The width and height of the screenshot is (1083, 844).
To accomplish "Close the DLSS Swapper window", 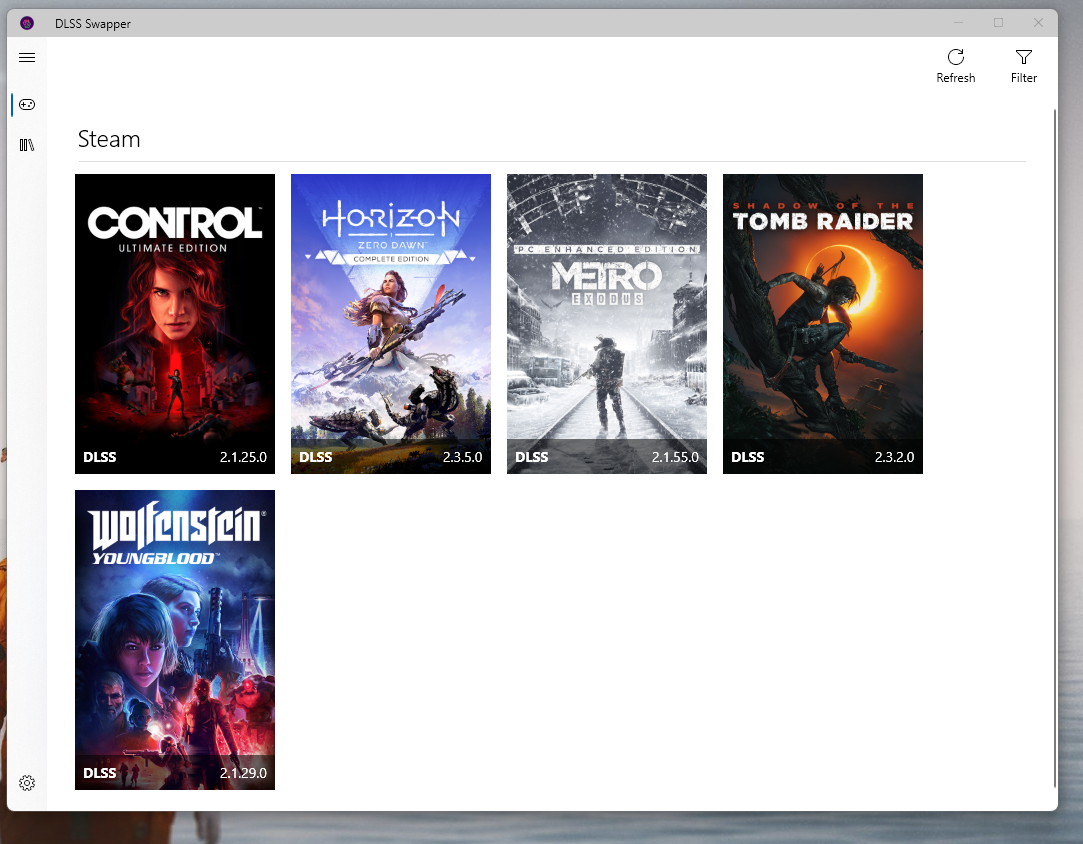I will pos(1038,23).
